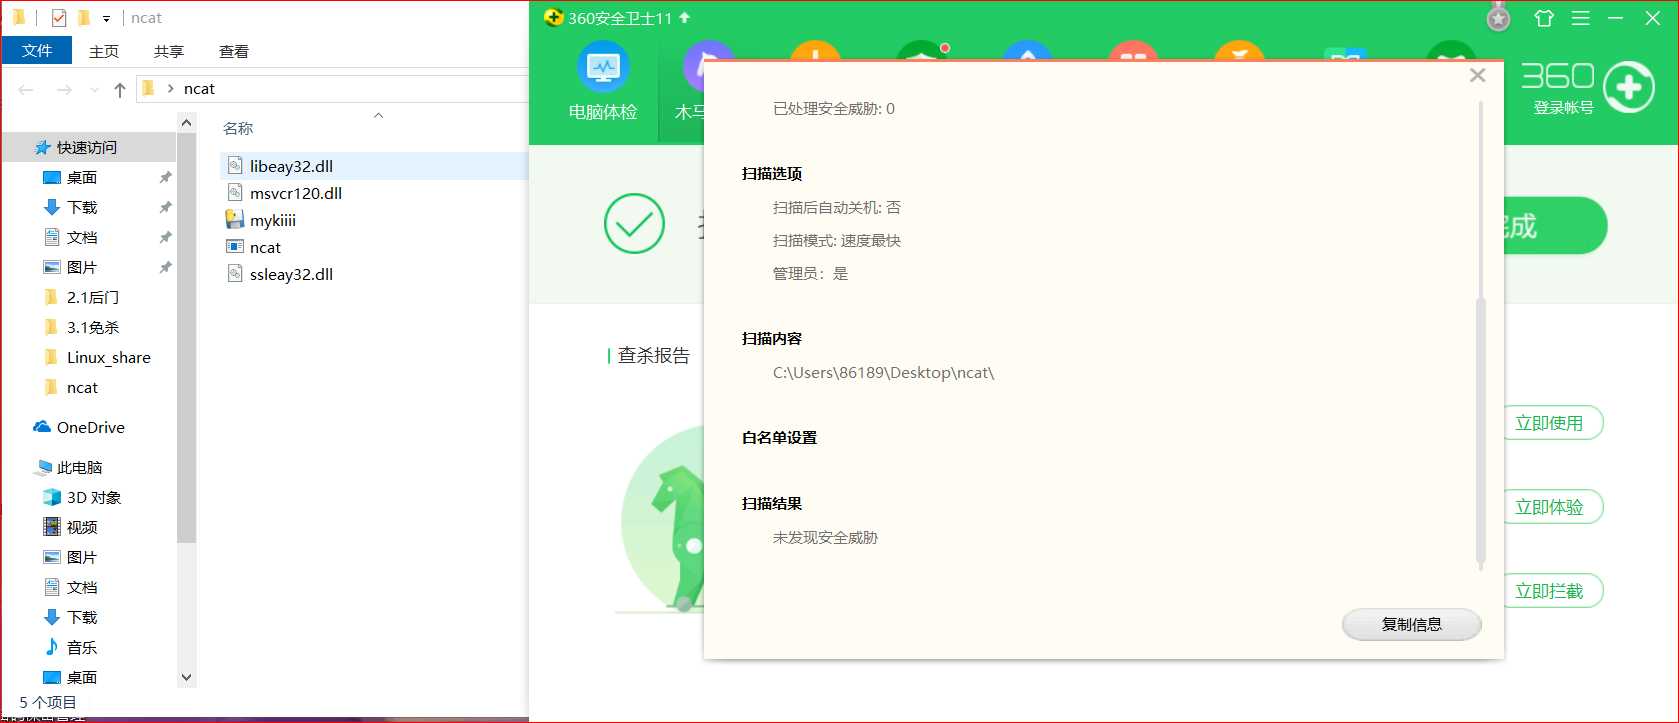Open the Linux_share folder
Viewport: 1679px width, 723px height.
click(x=108, y=357)
